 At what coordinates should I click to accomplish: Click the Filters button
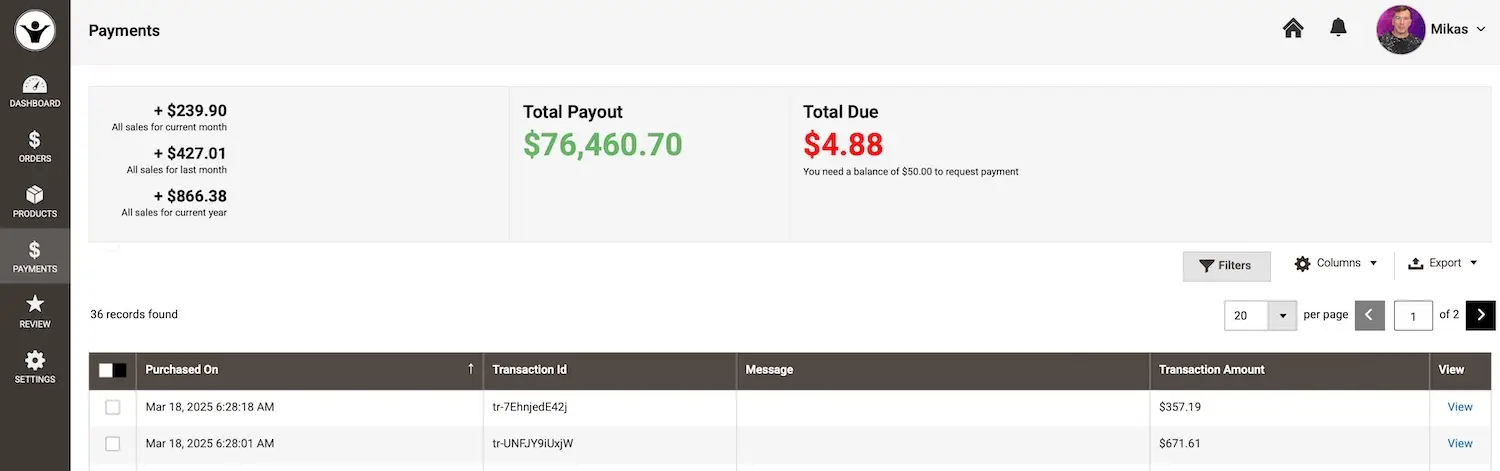1226,266
